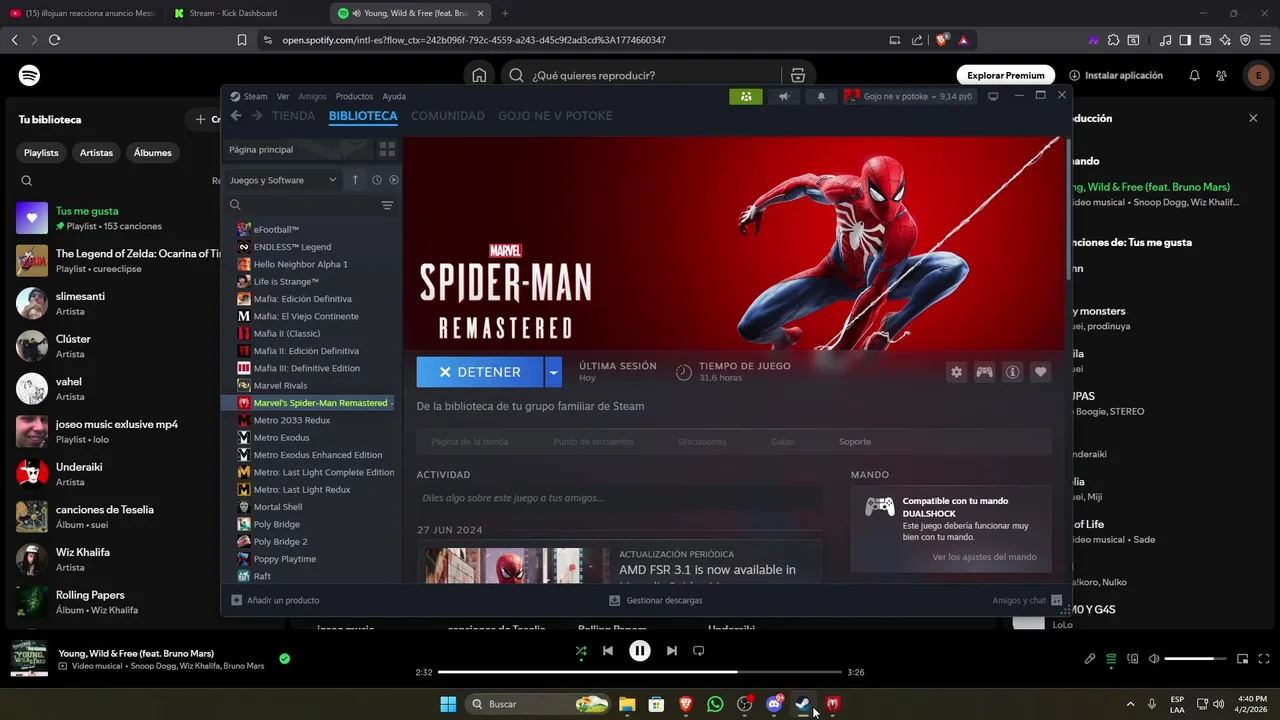
Task: Open Steam library advanced filters icon
Action: [387, 205]
